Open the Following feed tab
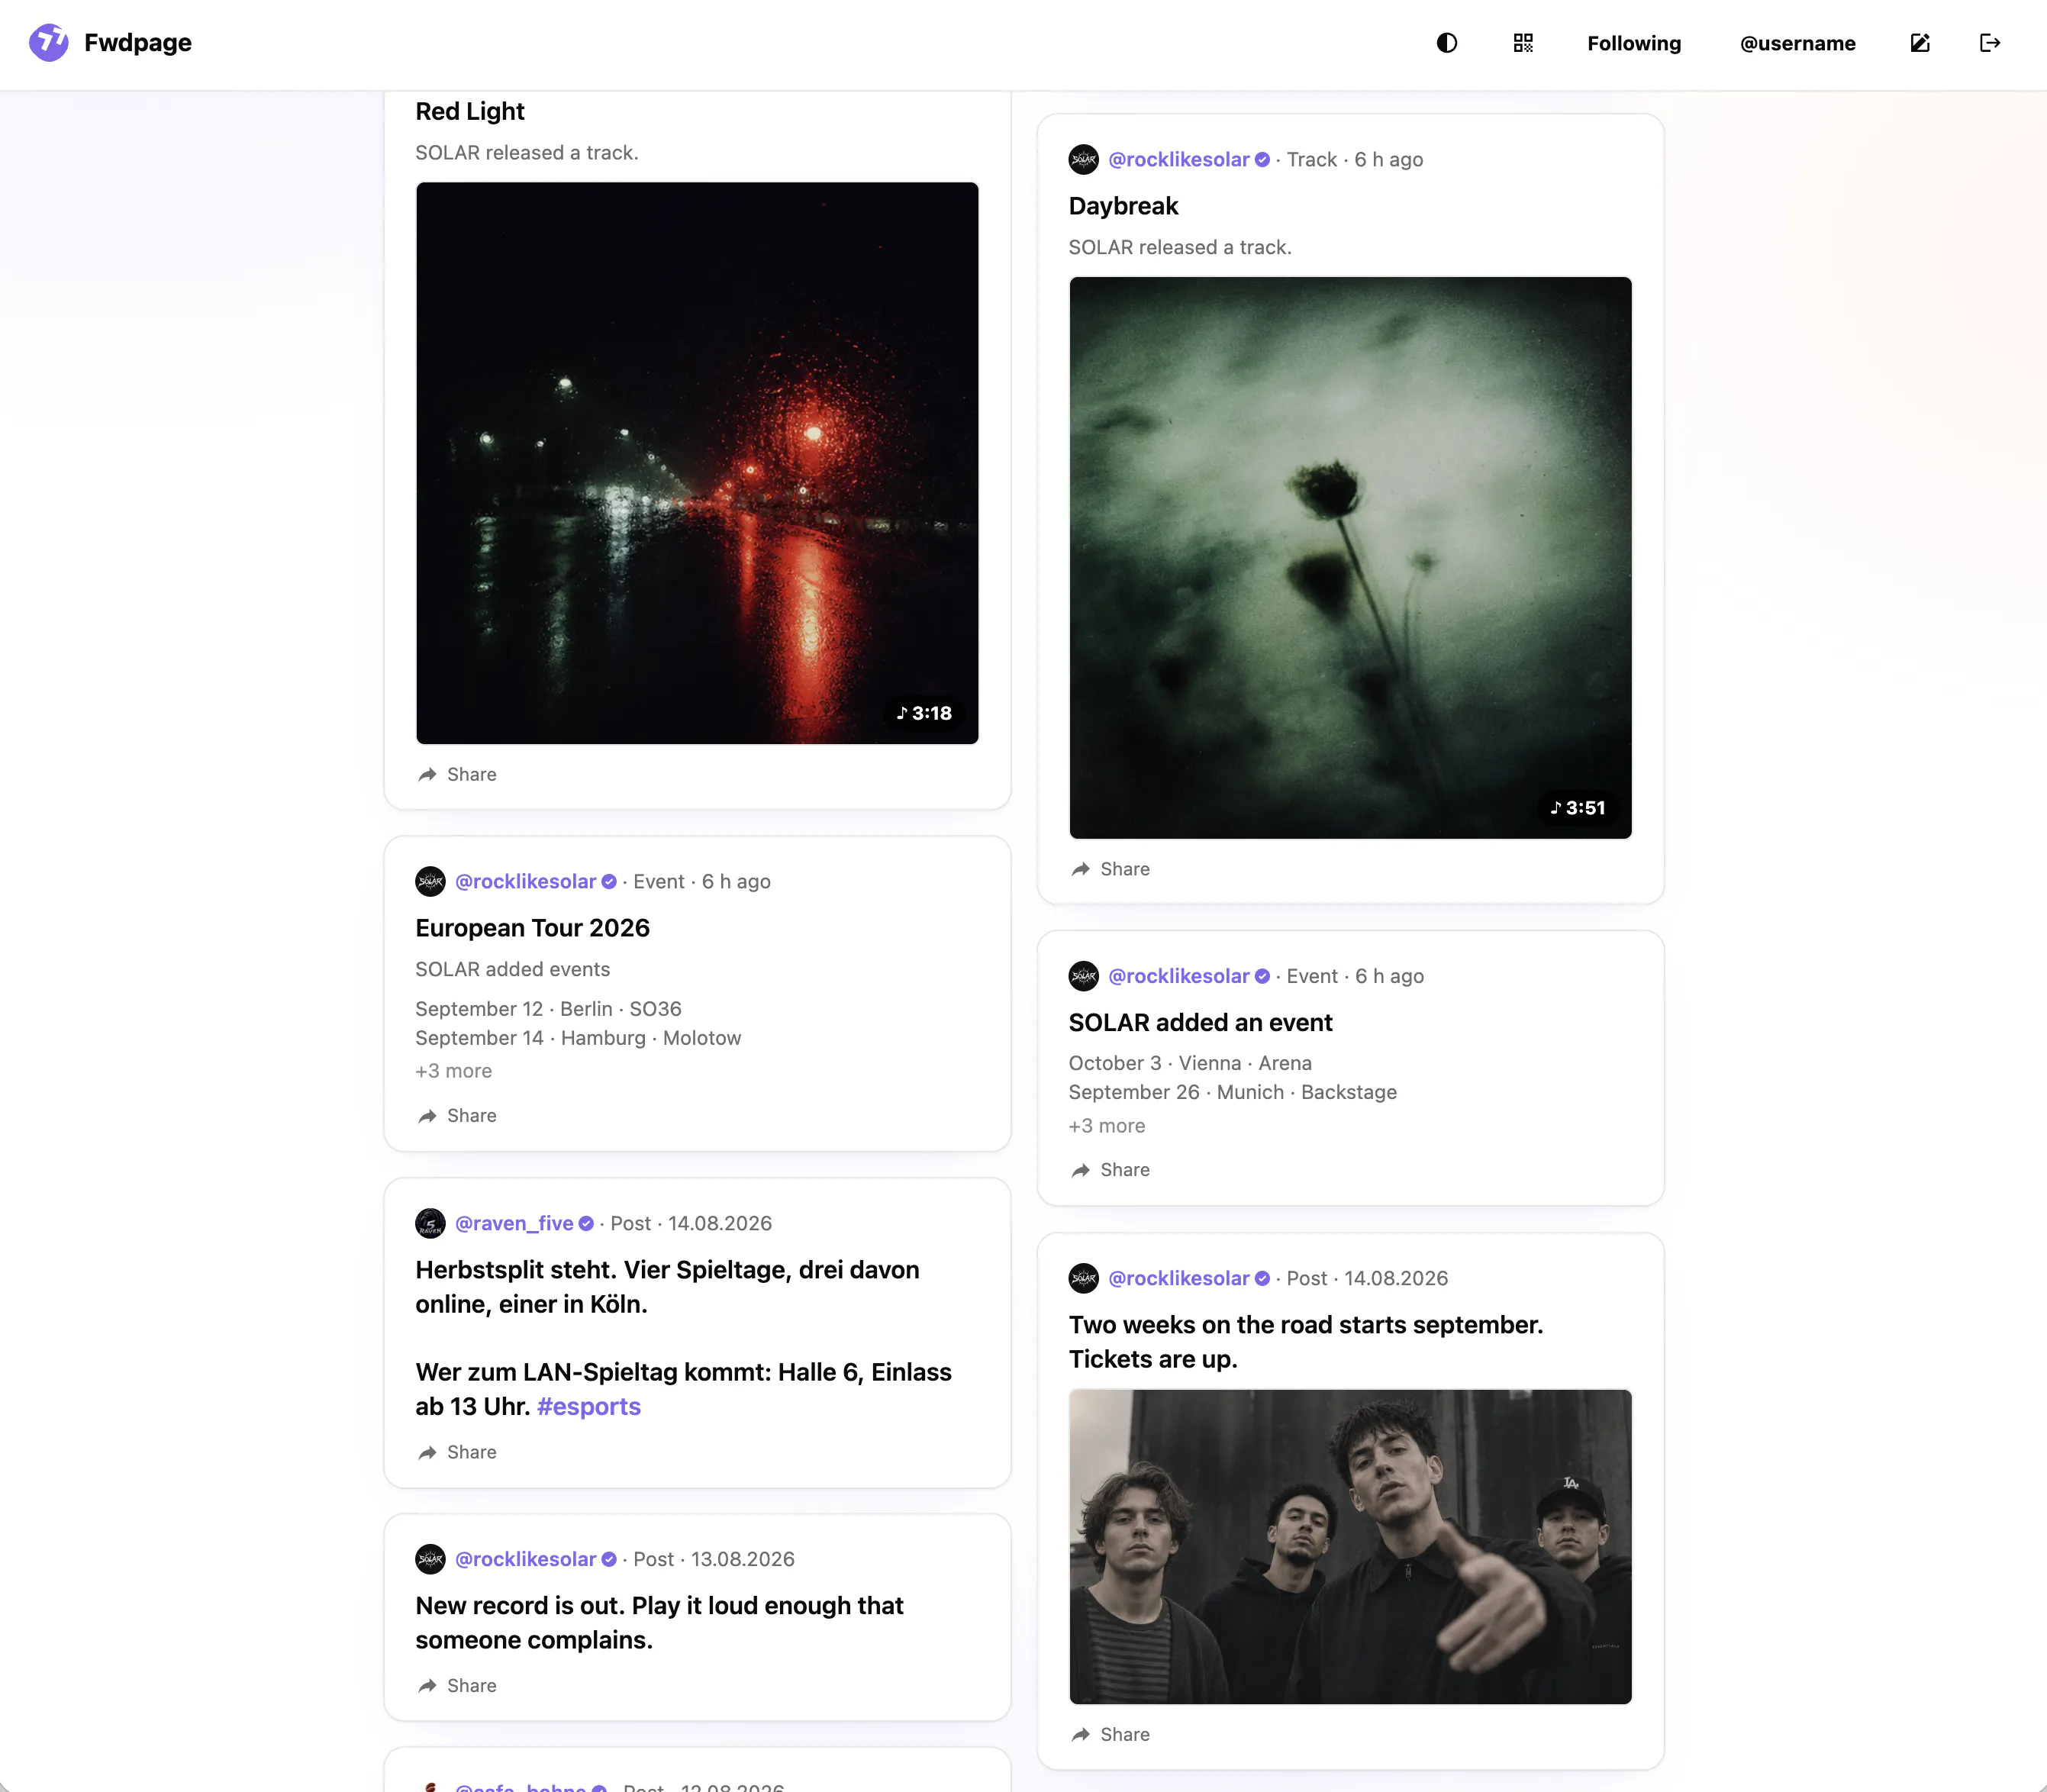This screenshot has height=1792, width=2047. (x=1633, y=43)
